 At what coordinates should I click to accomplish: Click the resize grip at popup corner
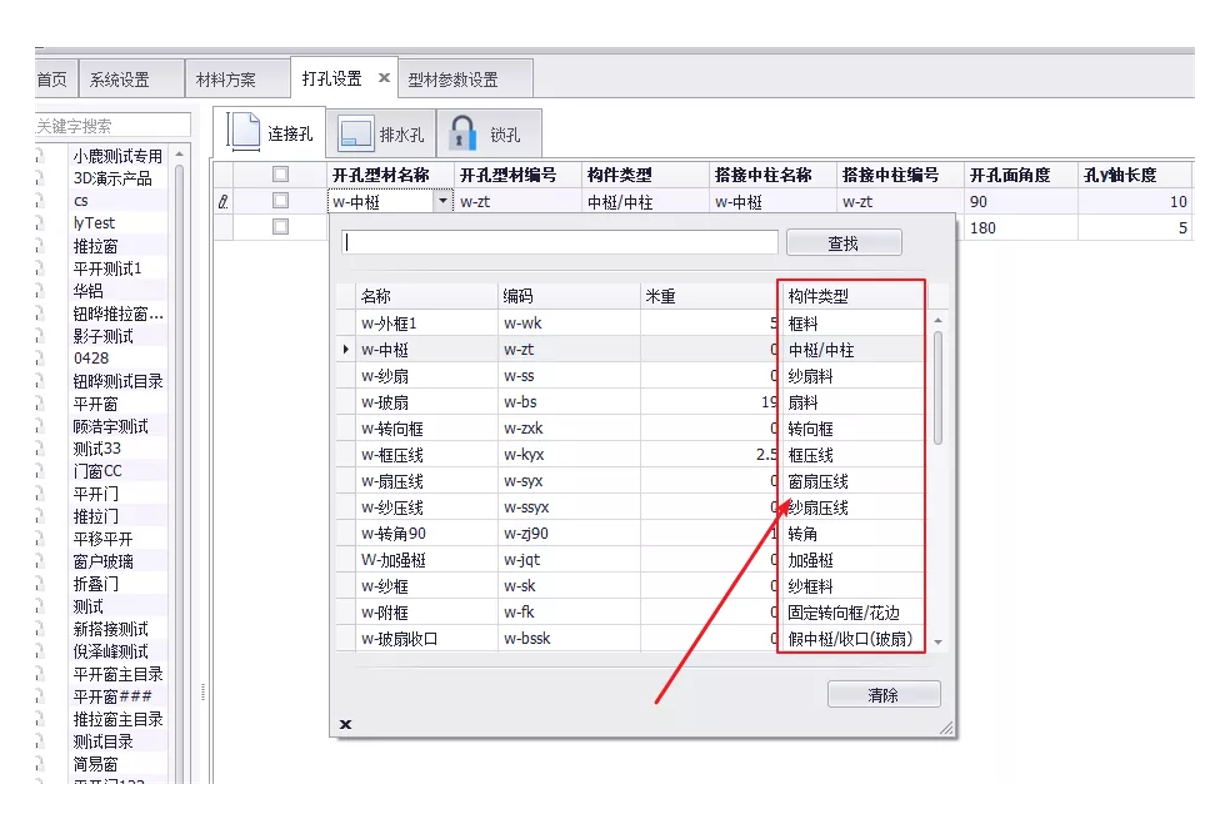coord(945,728)
